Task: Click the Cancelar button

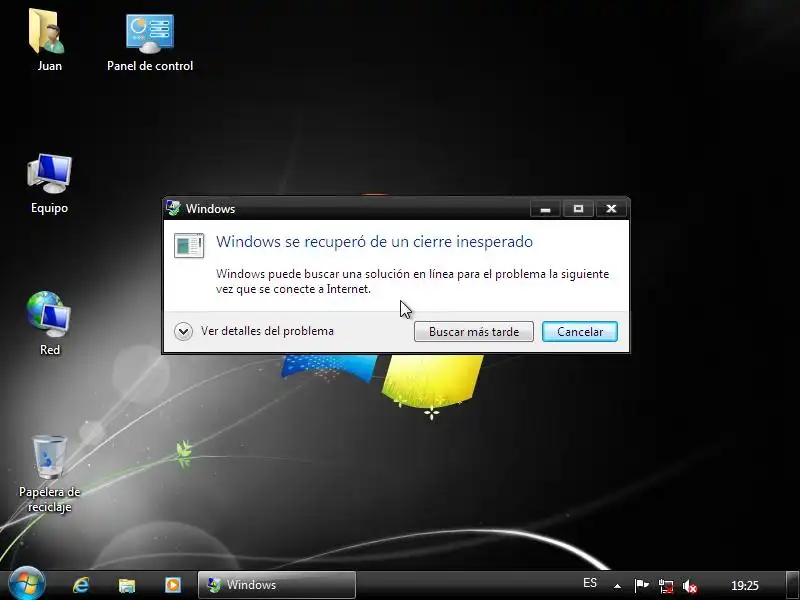Action: [x=580, y=332]
